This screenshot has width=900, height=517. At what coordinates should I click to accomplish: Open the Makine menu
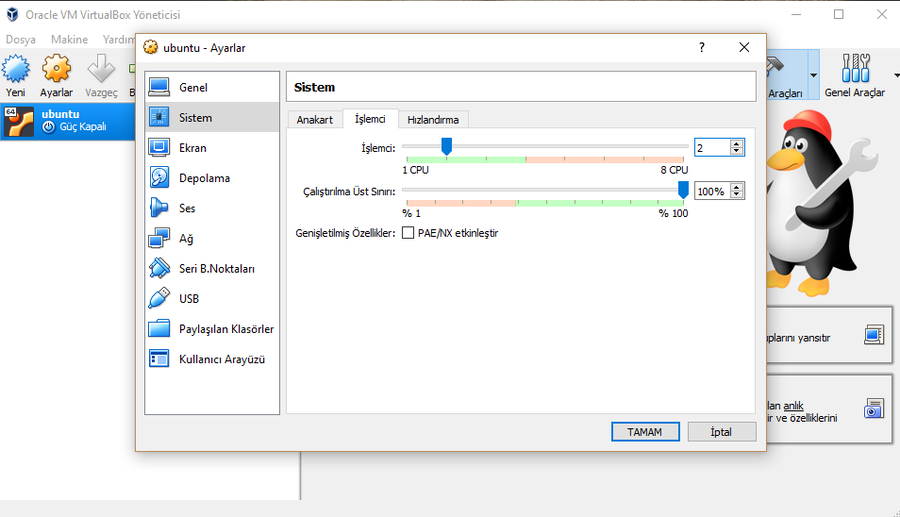69,40
